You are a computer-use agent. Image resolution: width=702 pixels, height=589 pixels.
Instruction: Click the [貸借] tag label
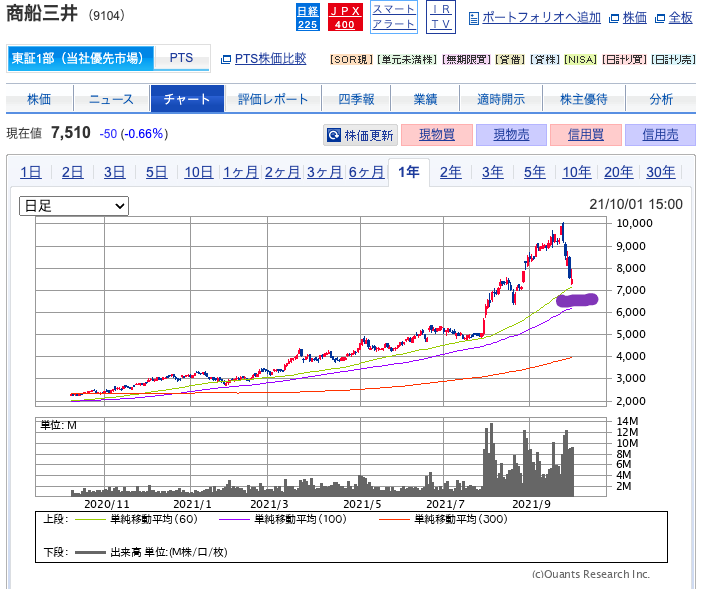[x=510, y=60]
